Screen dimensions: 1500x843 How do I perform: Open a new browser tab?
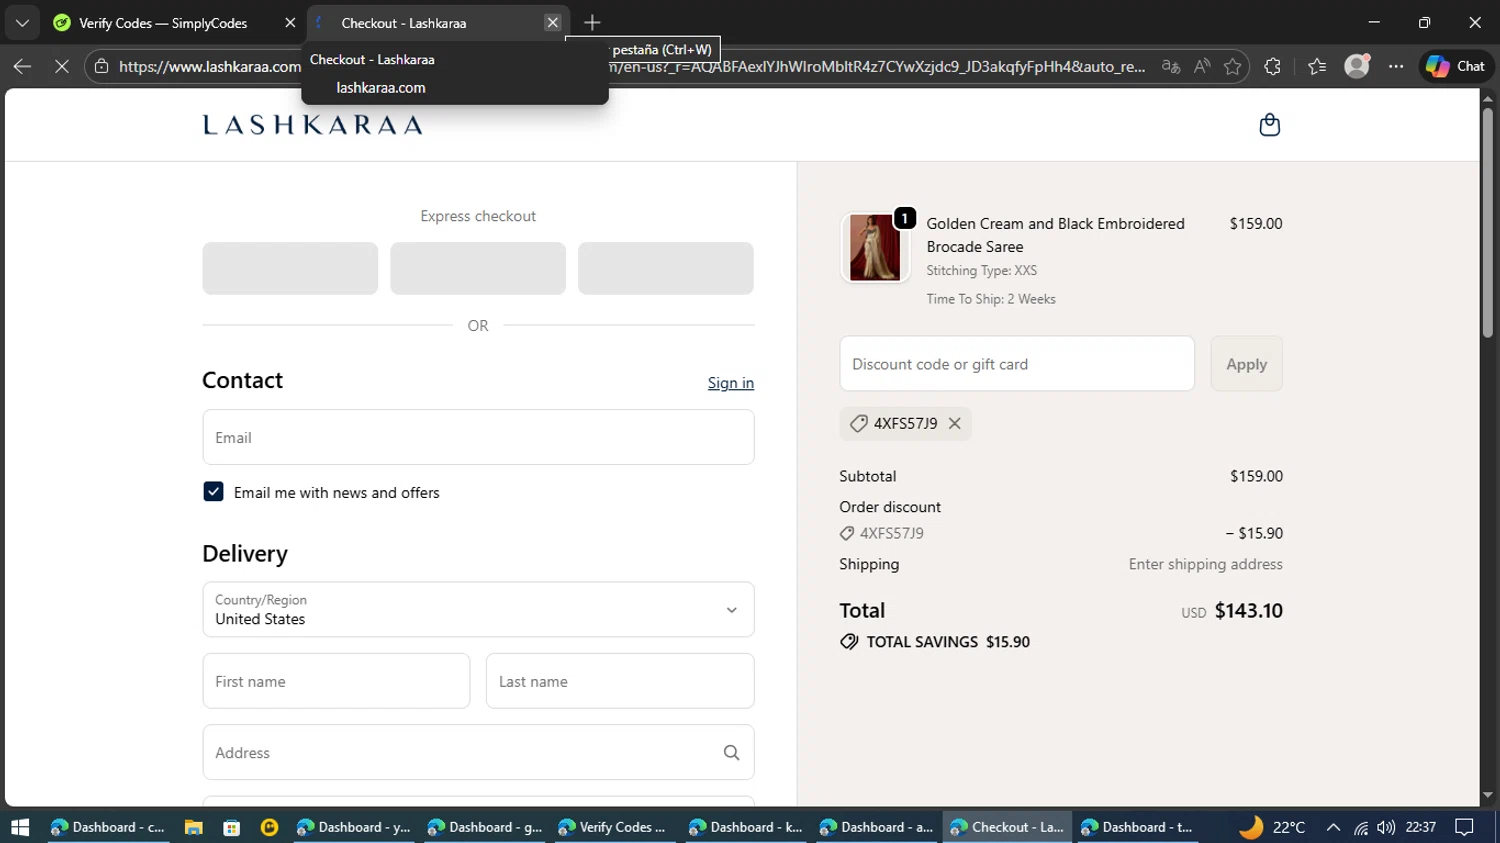592,22
